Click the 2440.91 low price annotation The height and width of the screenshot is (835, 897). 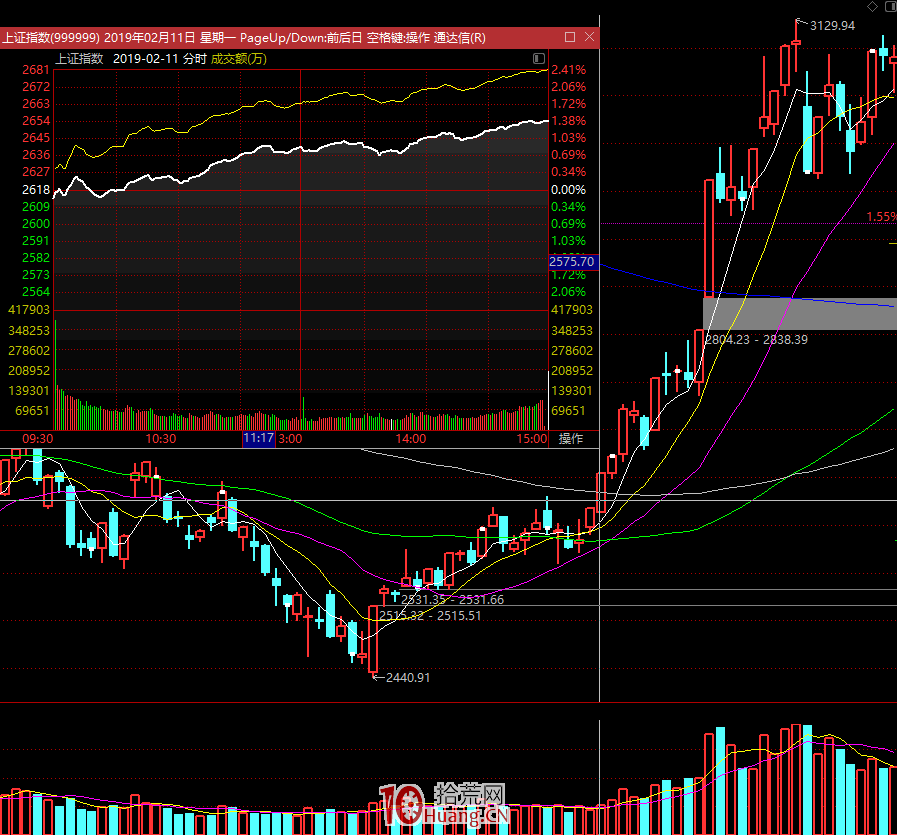tap(408, 678)
